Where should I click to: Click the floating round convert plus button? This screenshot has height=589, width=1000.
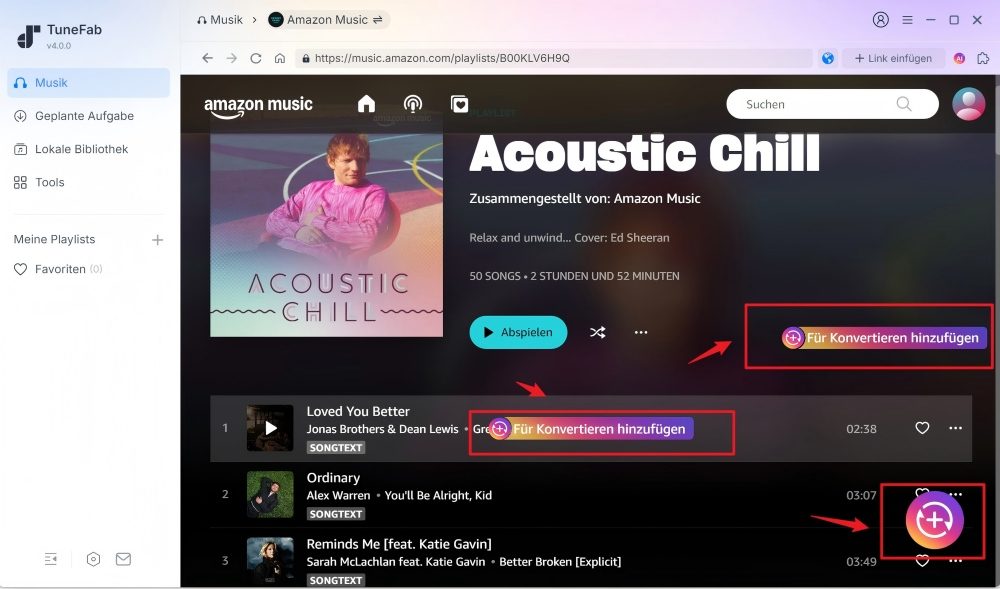click(934, 520)
